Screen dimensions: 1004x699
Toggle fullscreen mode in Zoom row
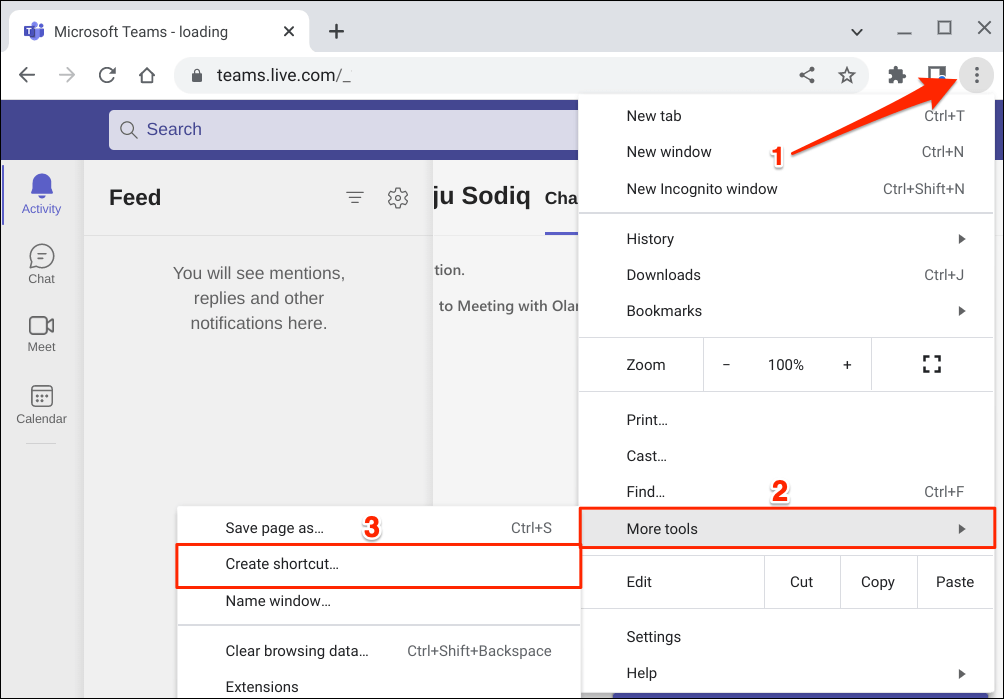pos(932,365)
